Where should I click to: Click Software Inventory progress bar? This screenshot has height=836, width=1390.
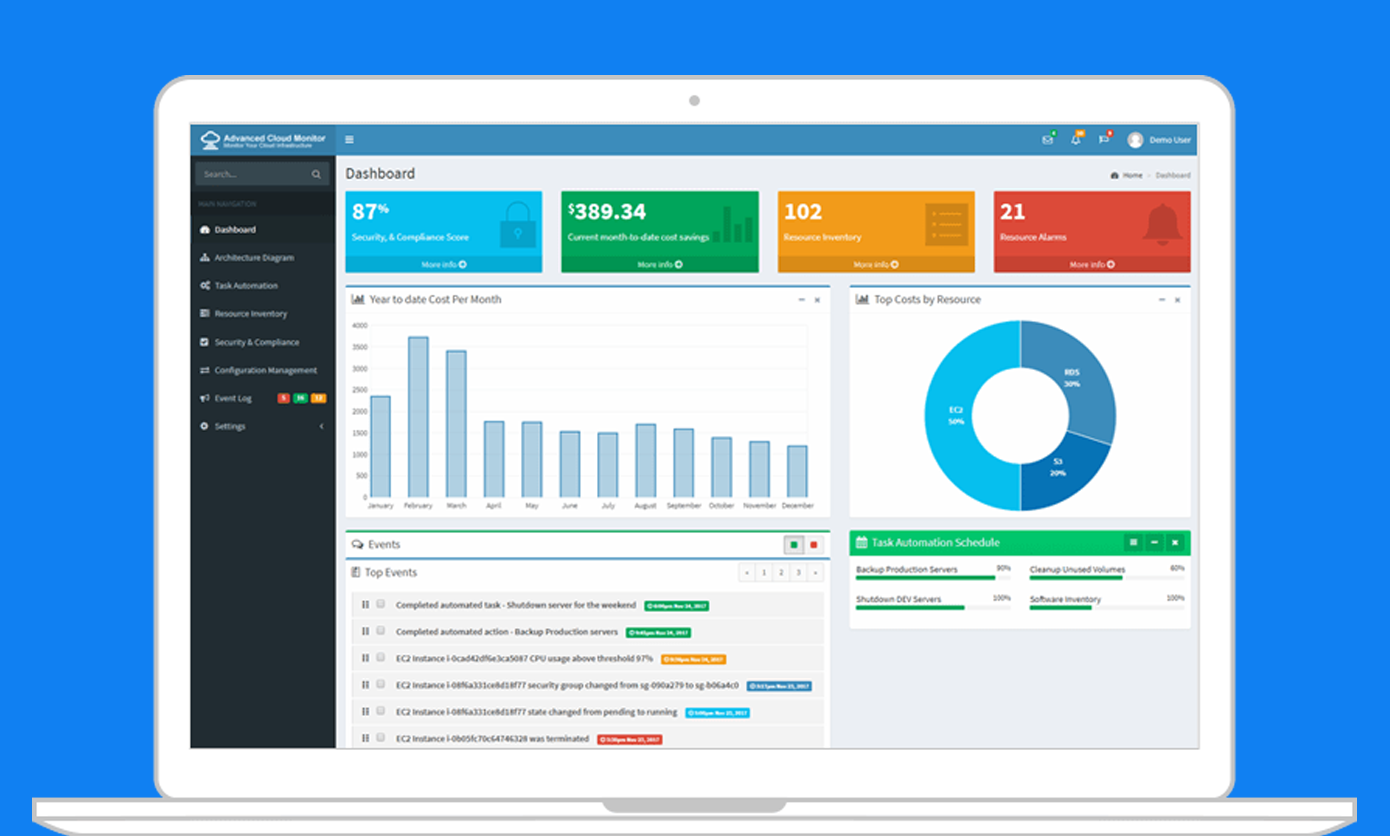click(1107, 608)
